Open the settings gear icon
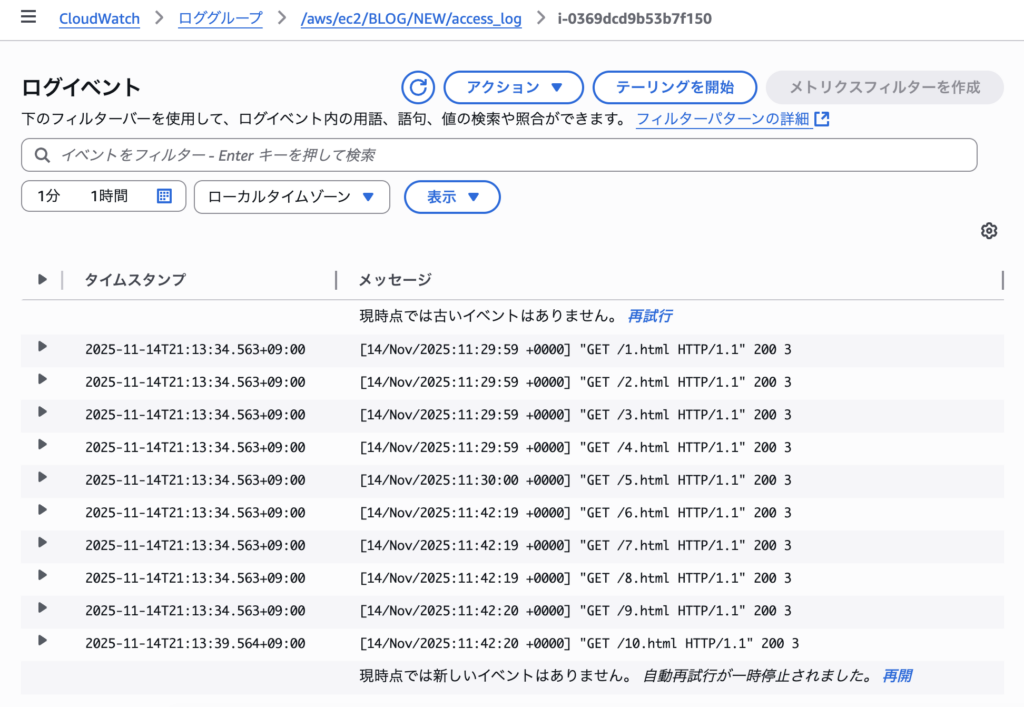 (x=989, y=231)
